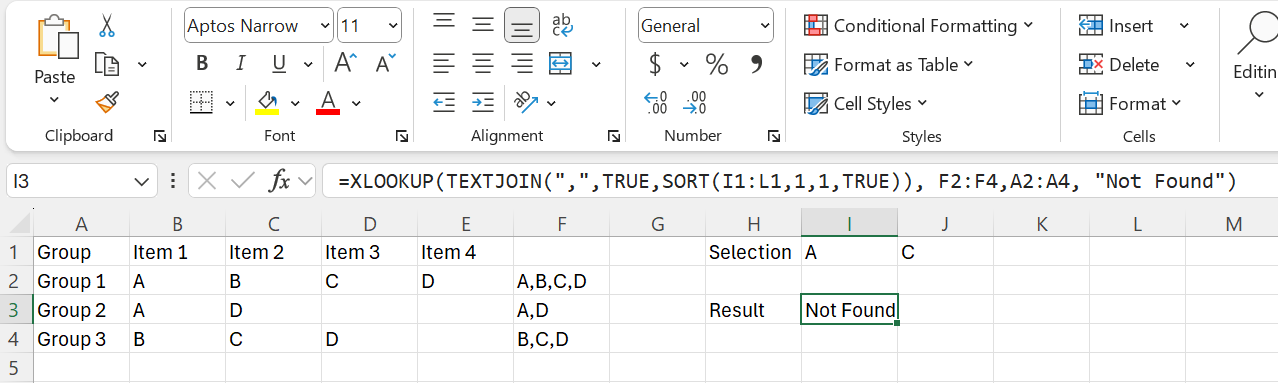Viewport: 1278px width, 383px height.
Task: Open the Insert dropdown arrow
Action: click(x=1185, y=26)
